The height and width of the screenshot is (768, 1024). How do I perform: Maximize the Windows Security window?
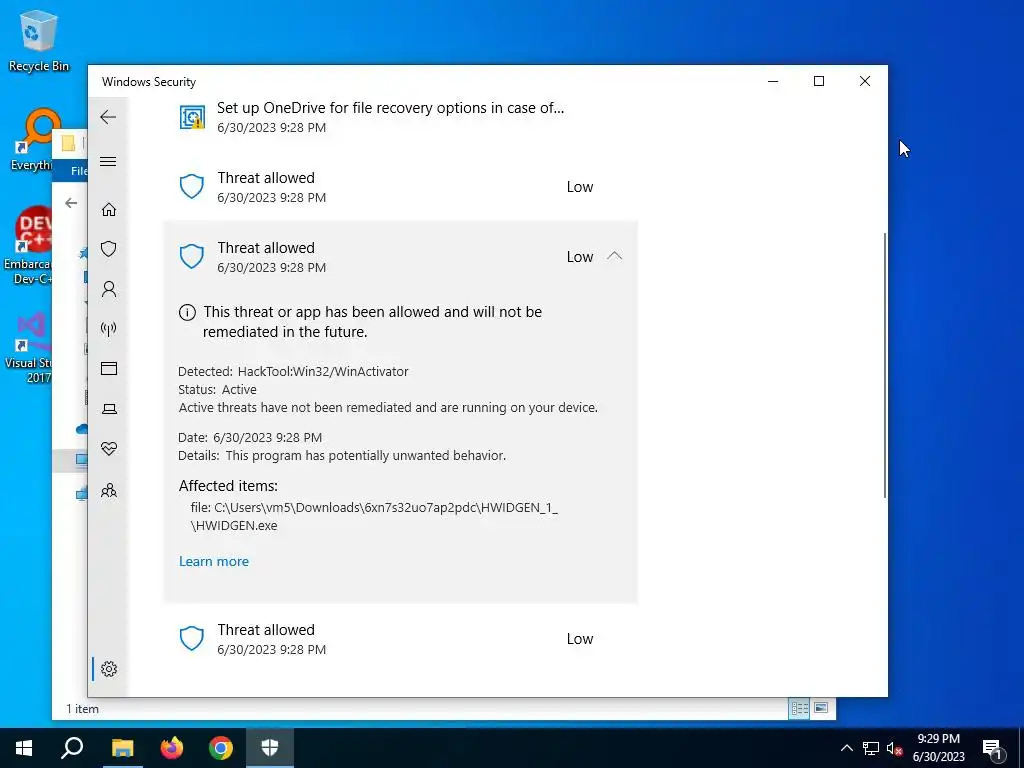819,81
